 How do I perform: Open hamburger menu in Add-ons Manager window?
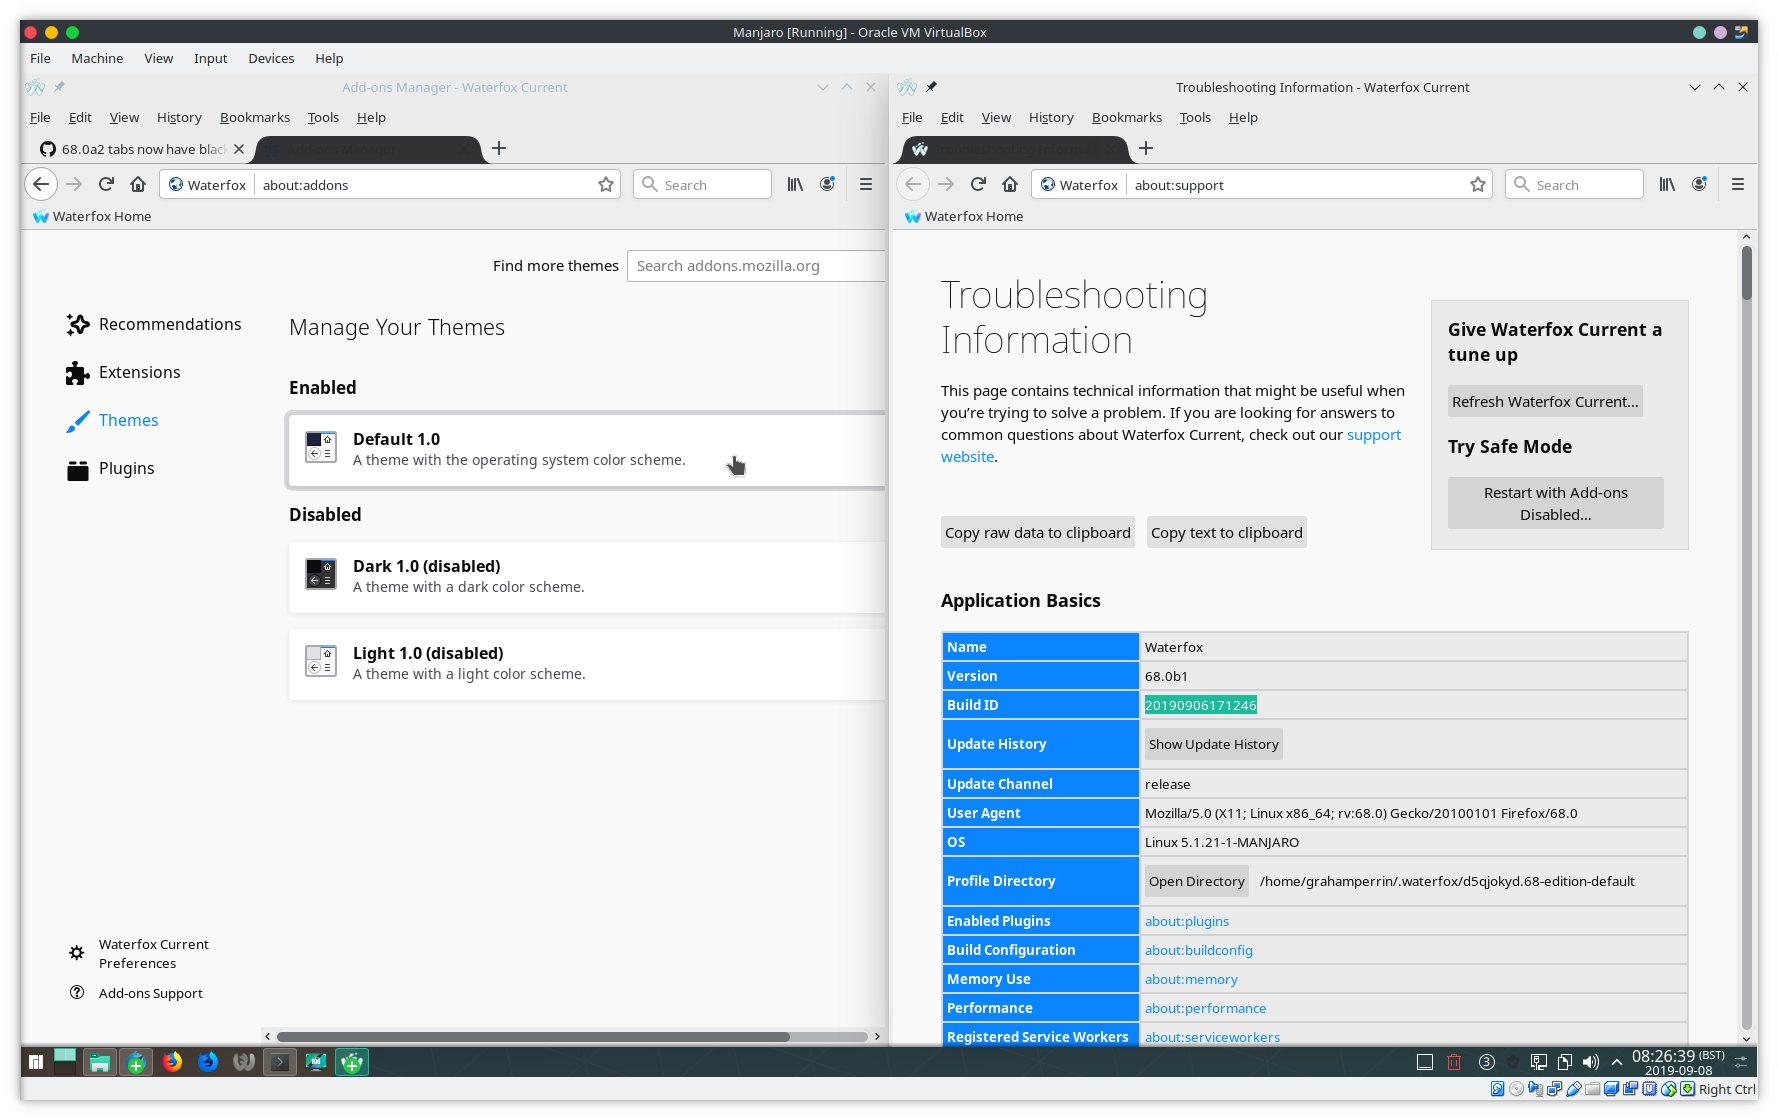coord(866,184)
